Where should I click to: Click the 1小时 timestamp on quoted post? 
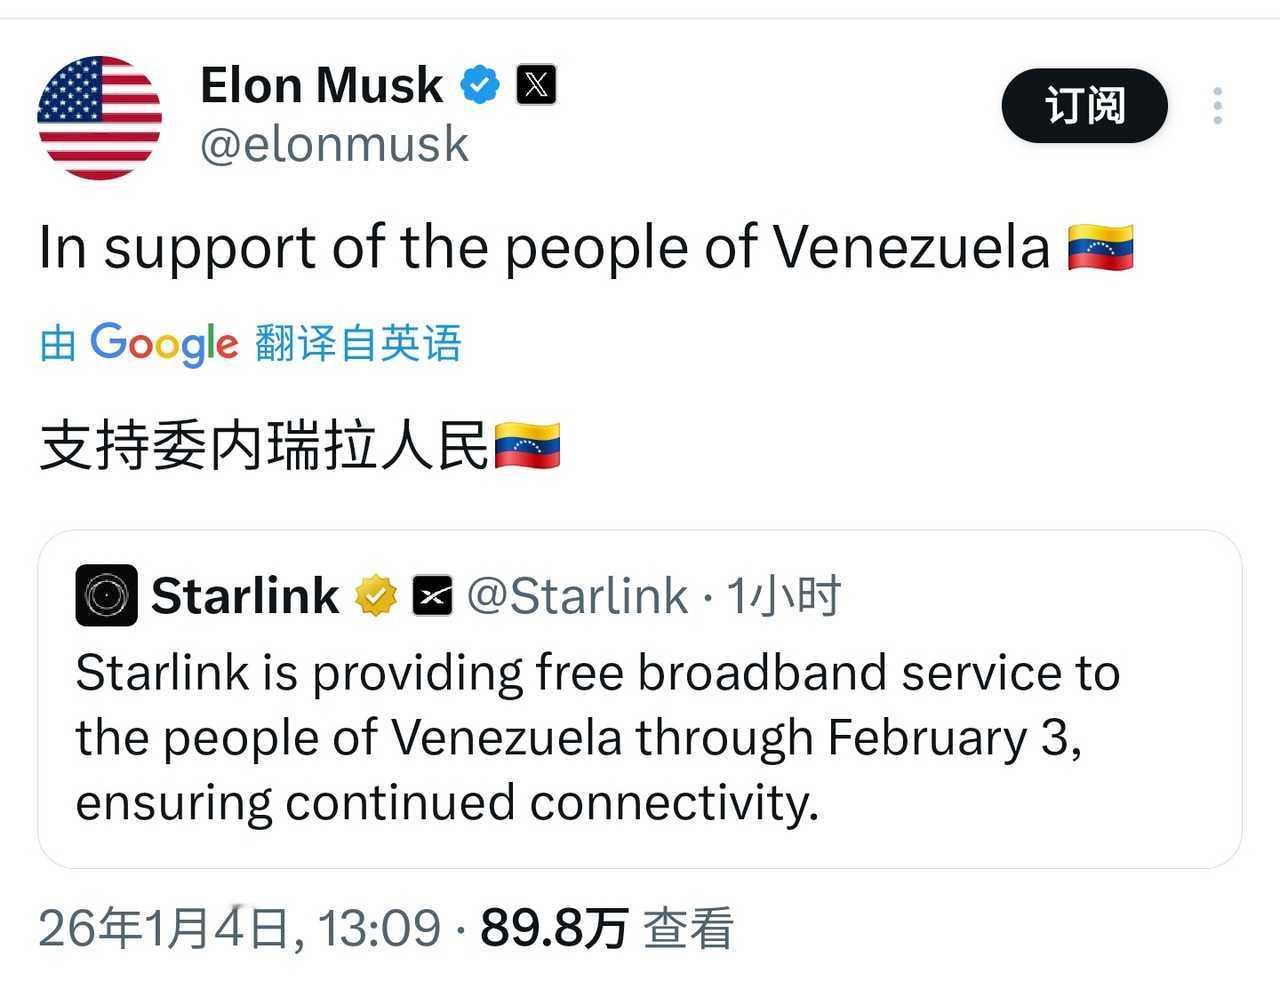(x=783, y=597)
